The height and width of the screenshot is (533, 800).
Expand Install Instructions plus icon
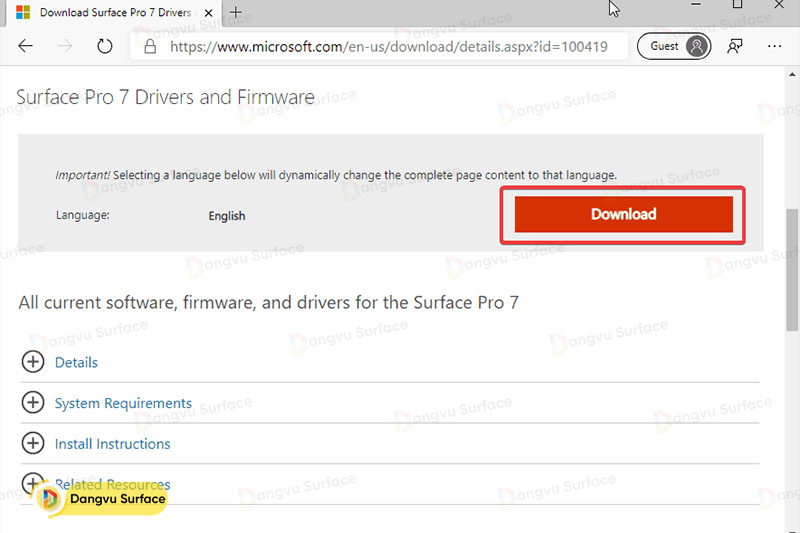point(33,443)
